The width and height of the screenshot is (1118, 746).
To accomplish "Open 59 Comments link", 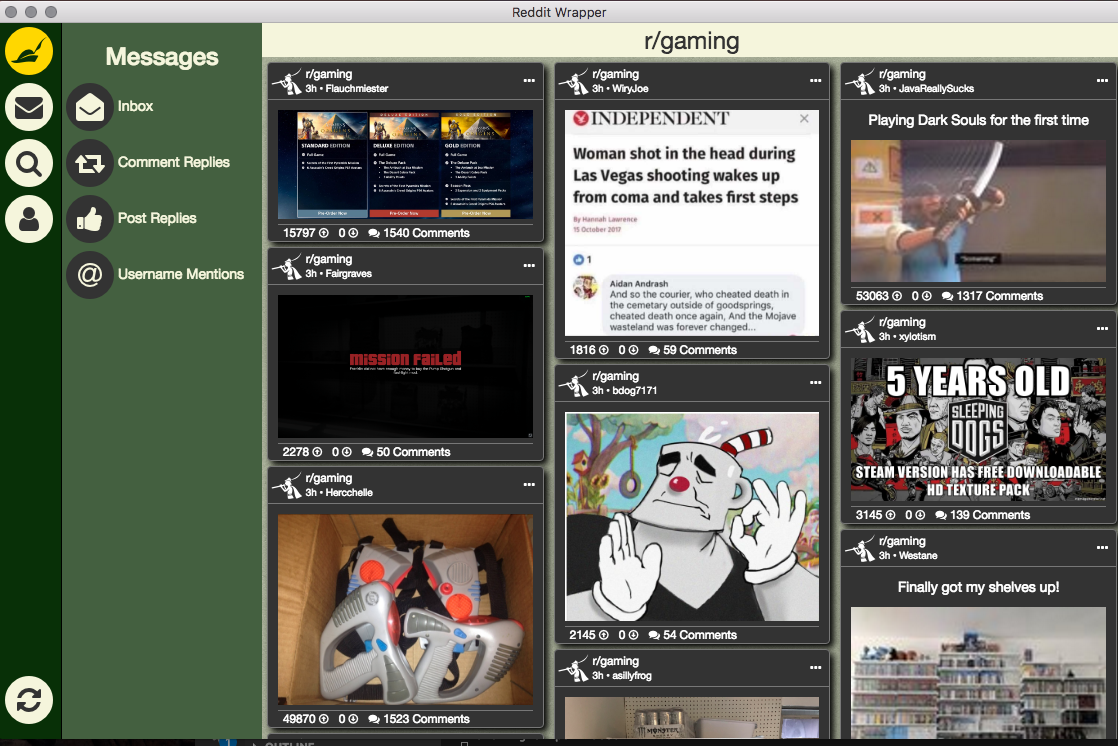I will (692, 350).
